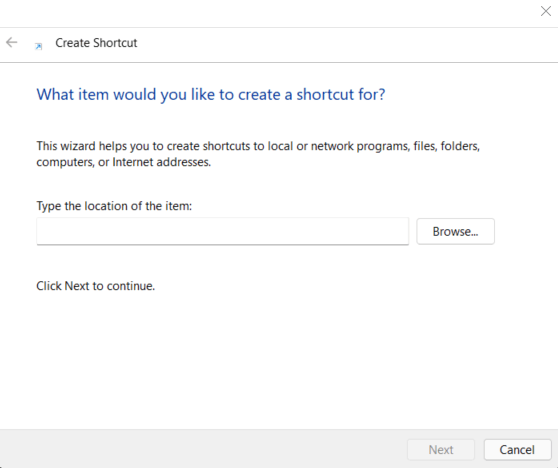Click the shortcut arrow icon beside Create Shortcut
558x468 pixels.
(x=38, y=46)
